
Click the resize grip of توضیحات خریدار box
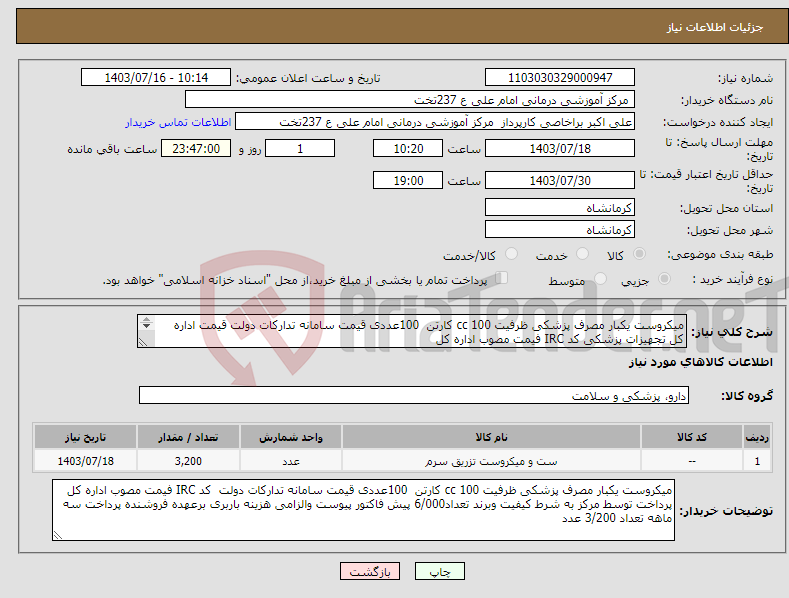pyautogui.click(x=58, y=535)
